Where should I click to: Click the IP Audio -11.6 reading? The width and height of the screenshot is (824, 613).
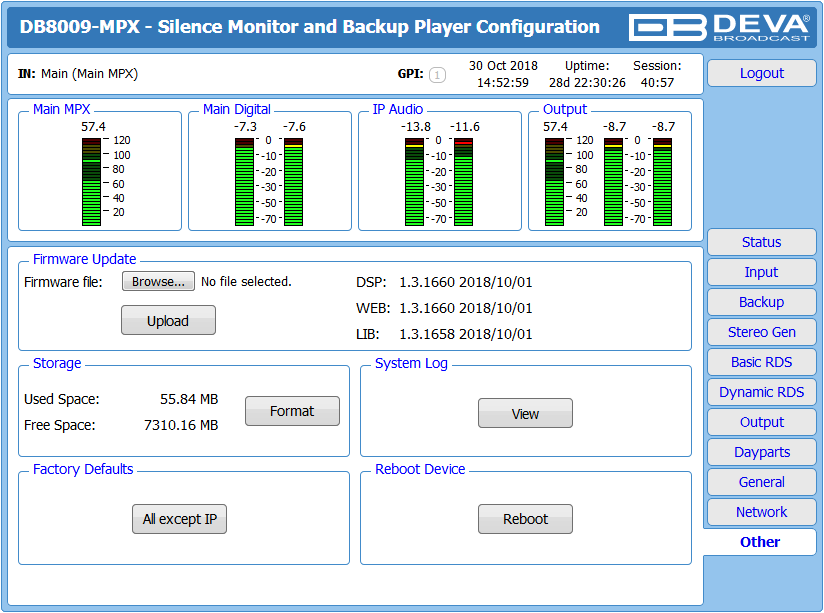pos(465,127)
